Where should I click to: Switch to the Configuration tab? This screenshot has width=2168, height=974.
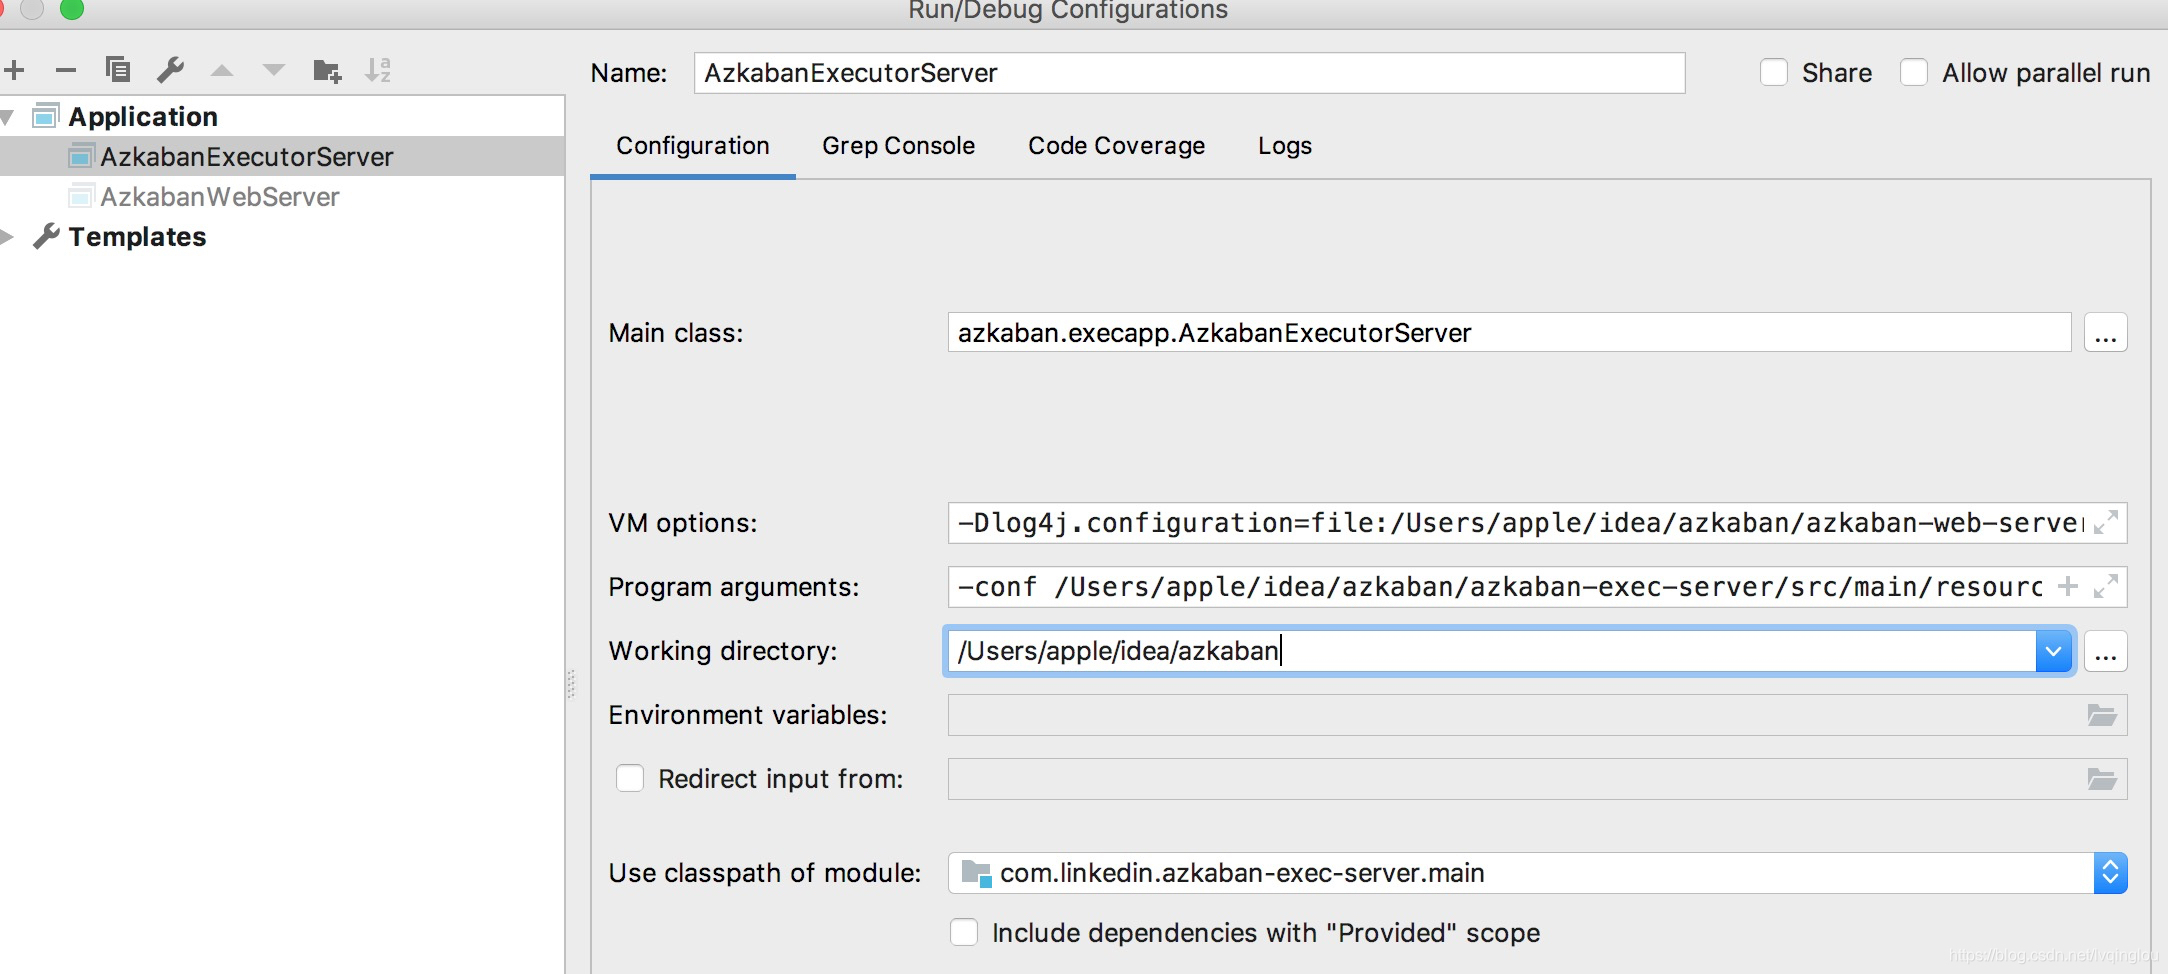click(x=693, y=146)
